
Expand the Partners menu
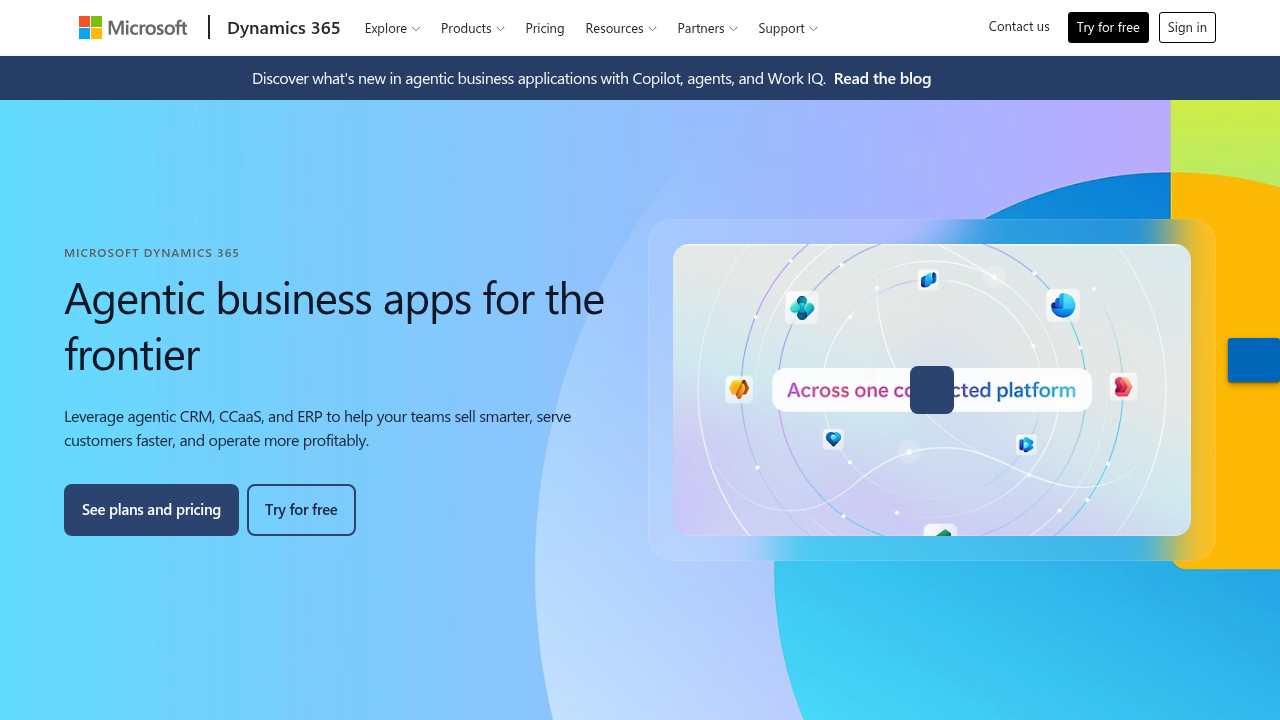[x=707, y=28]
